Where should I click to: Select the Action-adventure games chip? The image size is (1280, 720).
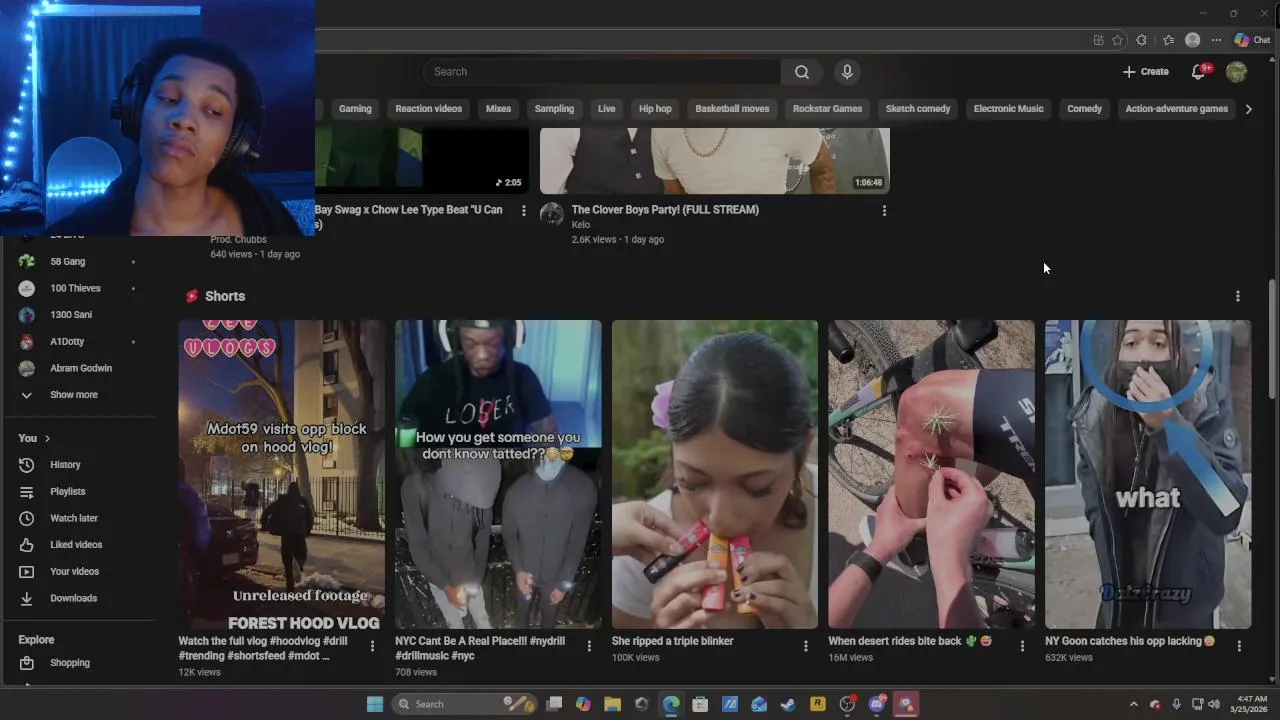[1176, 109]
